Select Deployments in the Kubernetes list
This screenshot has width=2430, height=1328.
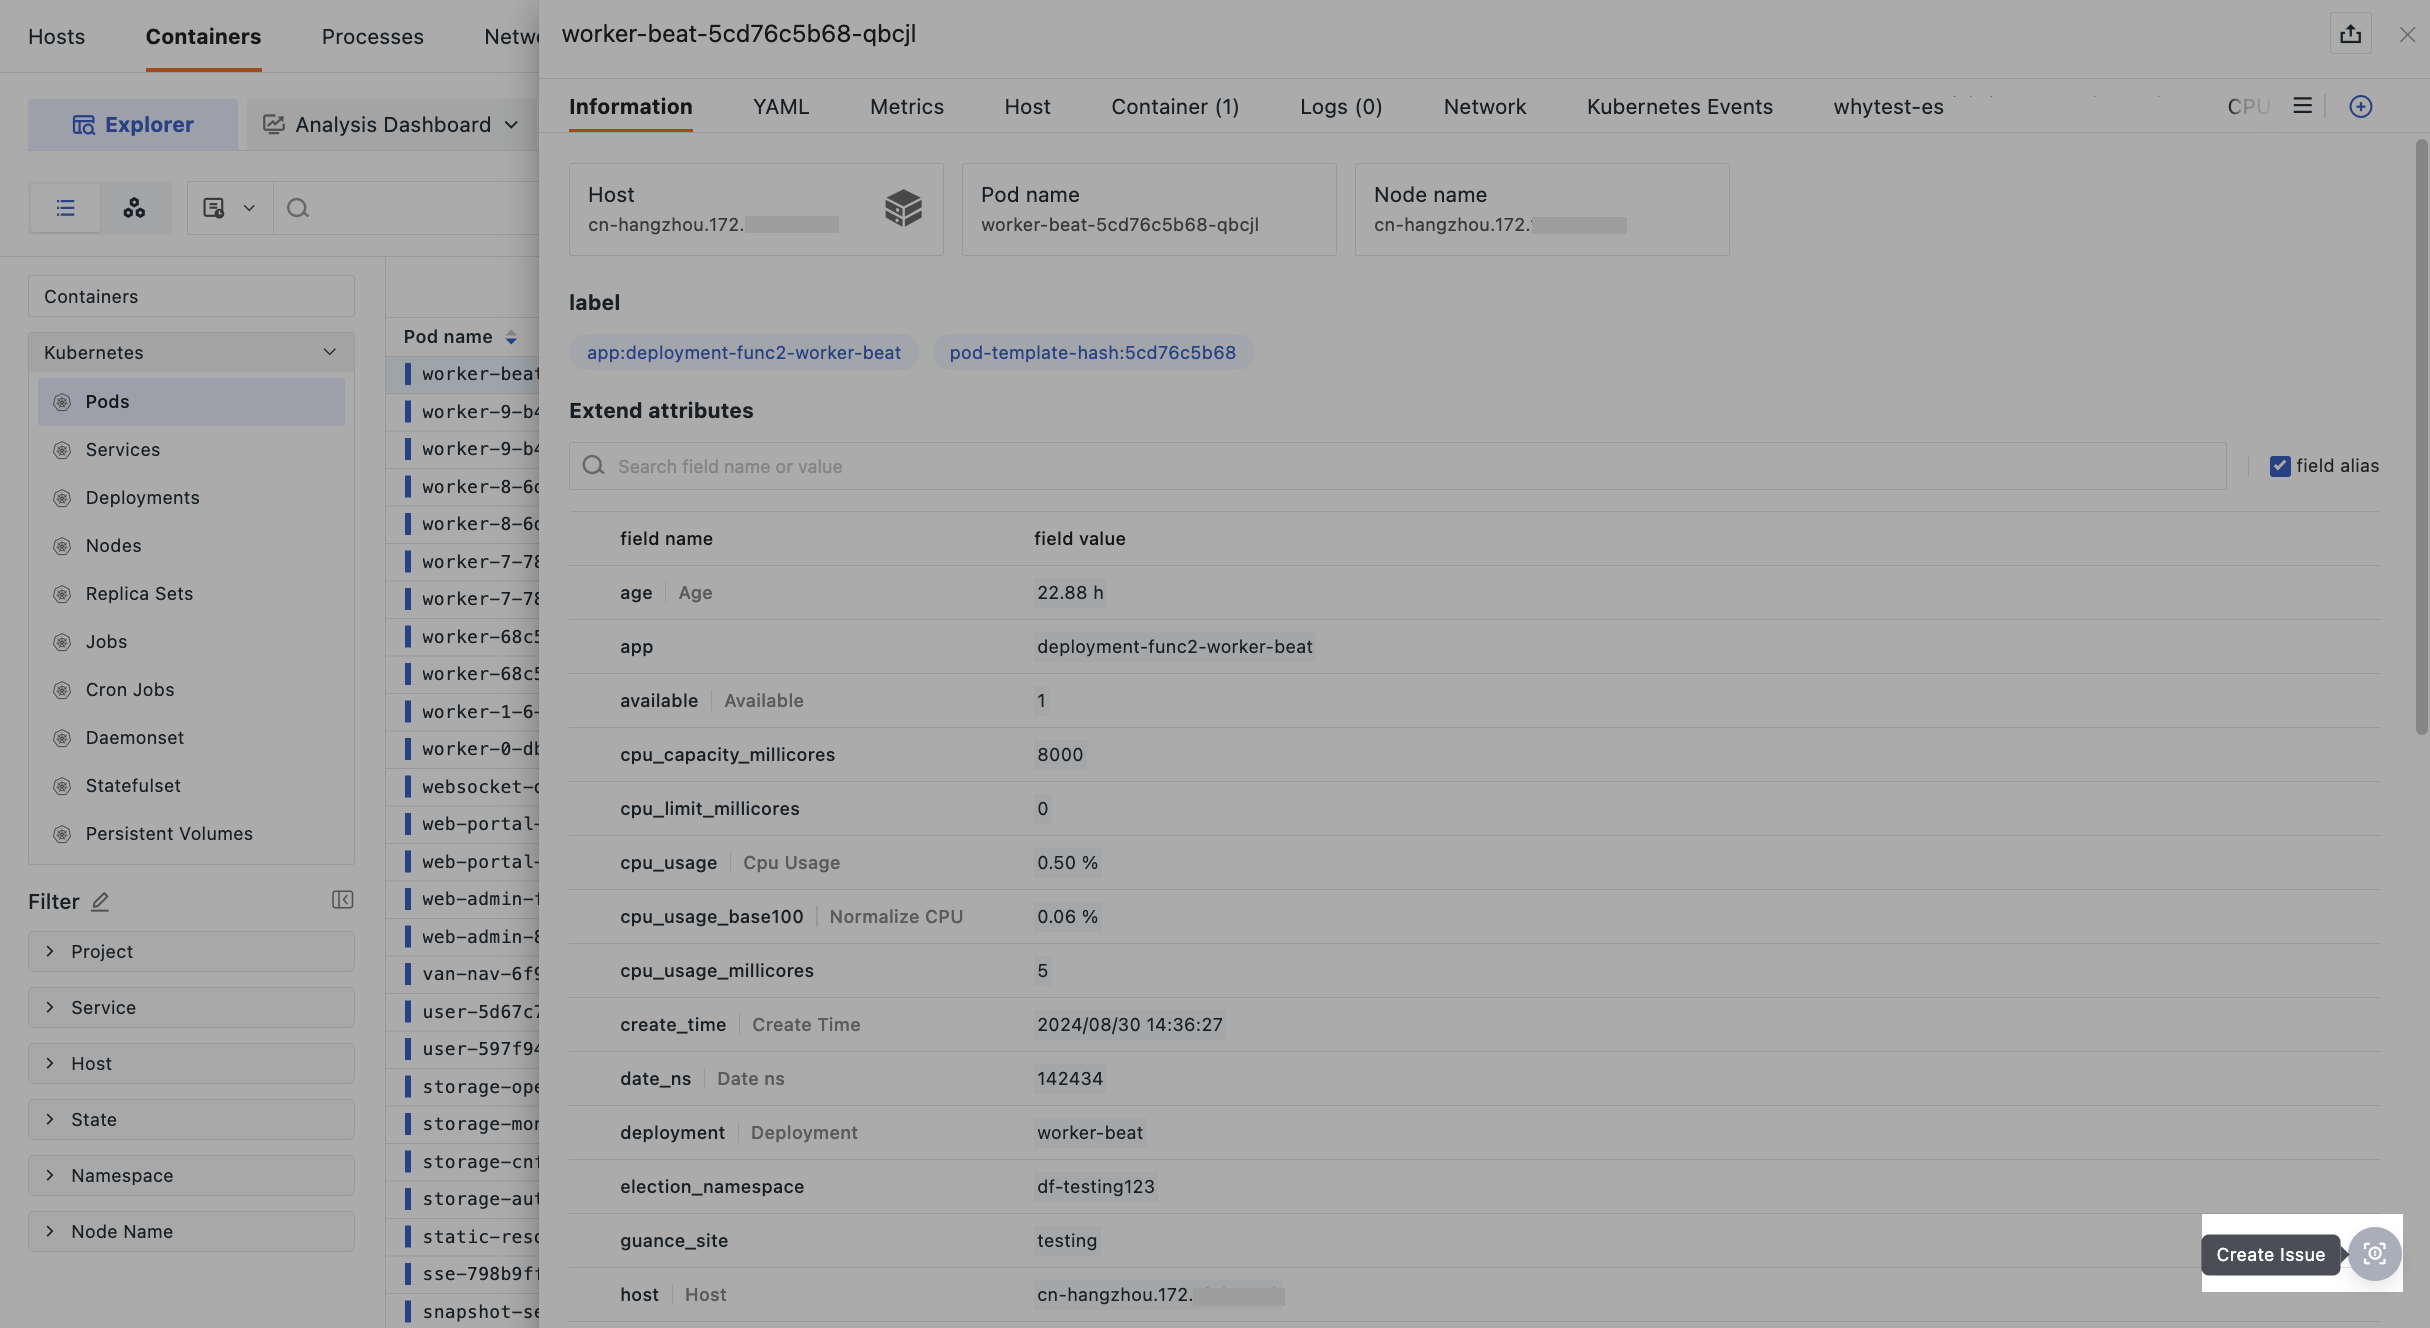click(x=142, y=498)
